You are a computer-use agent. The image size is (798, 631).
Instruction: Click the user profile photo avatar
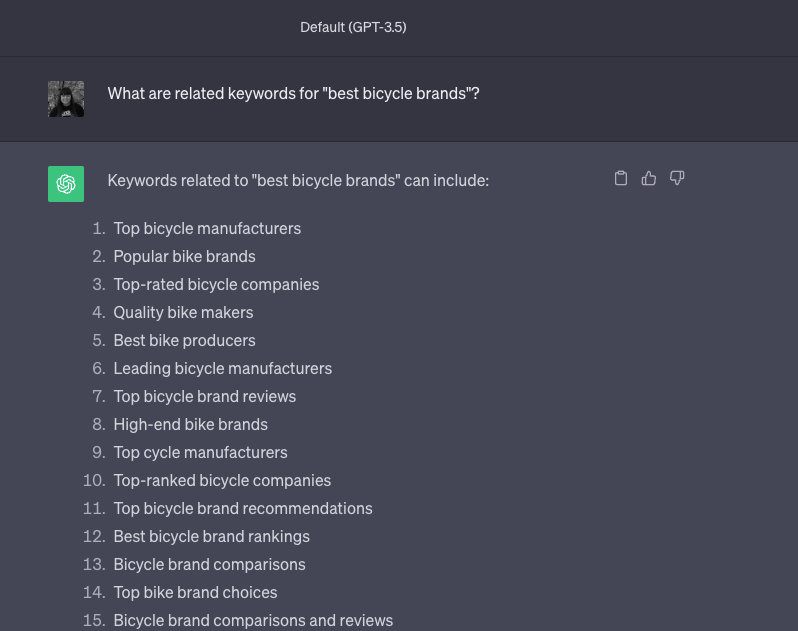point(66,99)
